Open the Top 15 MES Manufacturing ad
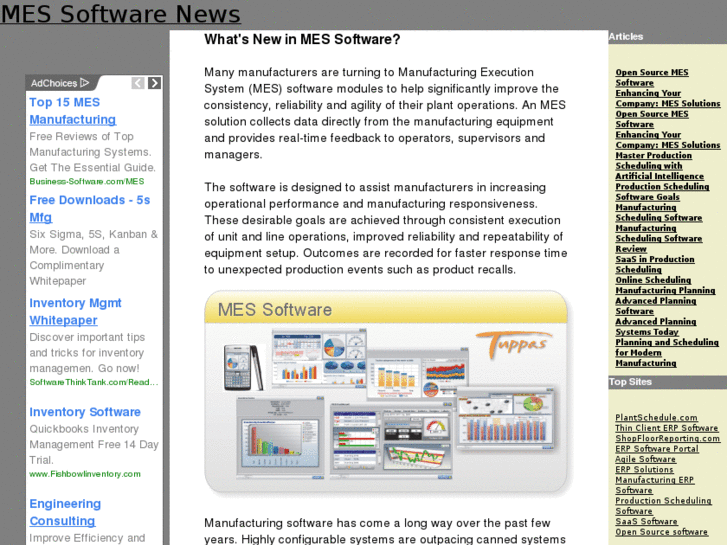 click(x=72, y=111)
